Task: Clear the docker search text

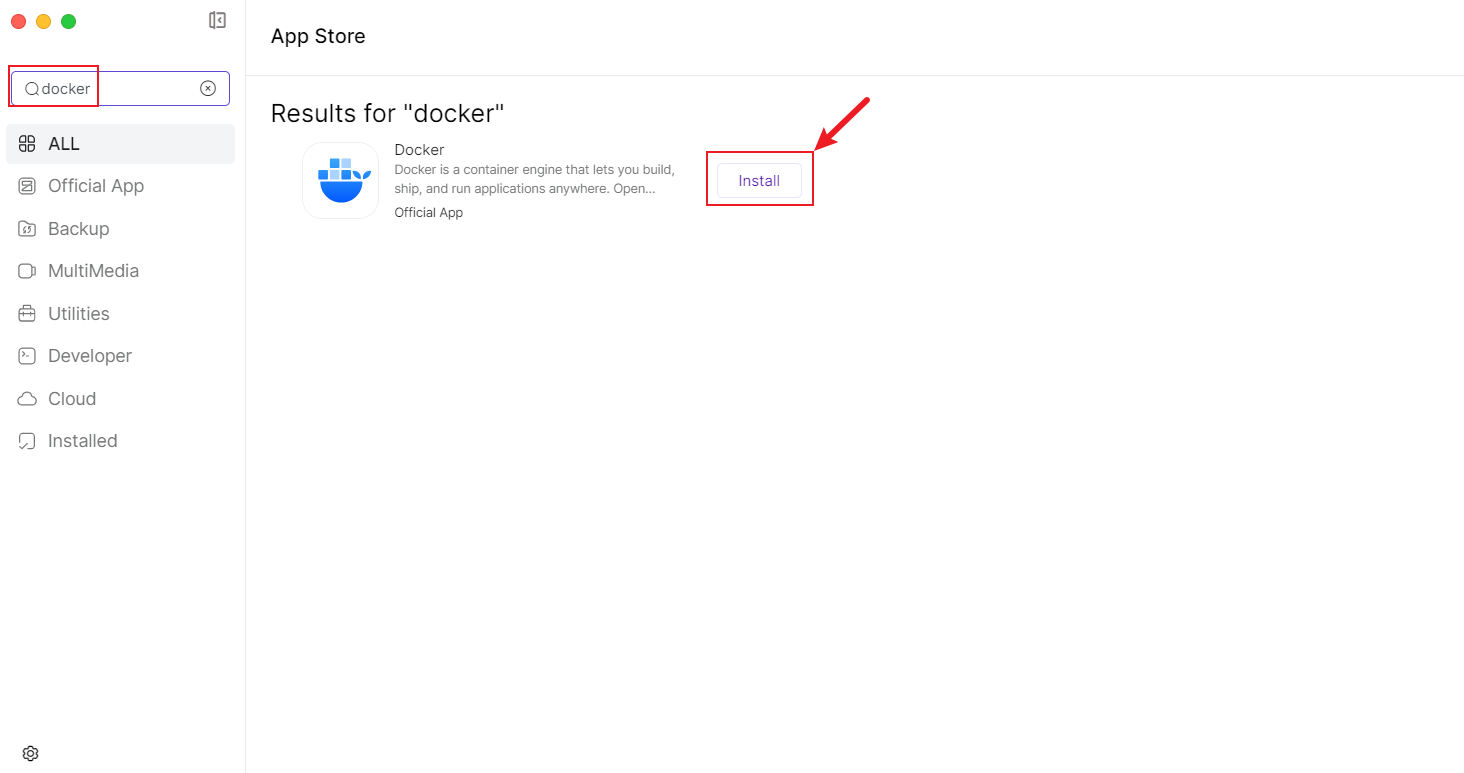Action: coord(208,88)
